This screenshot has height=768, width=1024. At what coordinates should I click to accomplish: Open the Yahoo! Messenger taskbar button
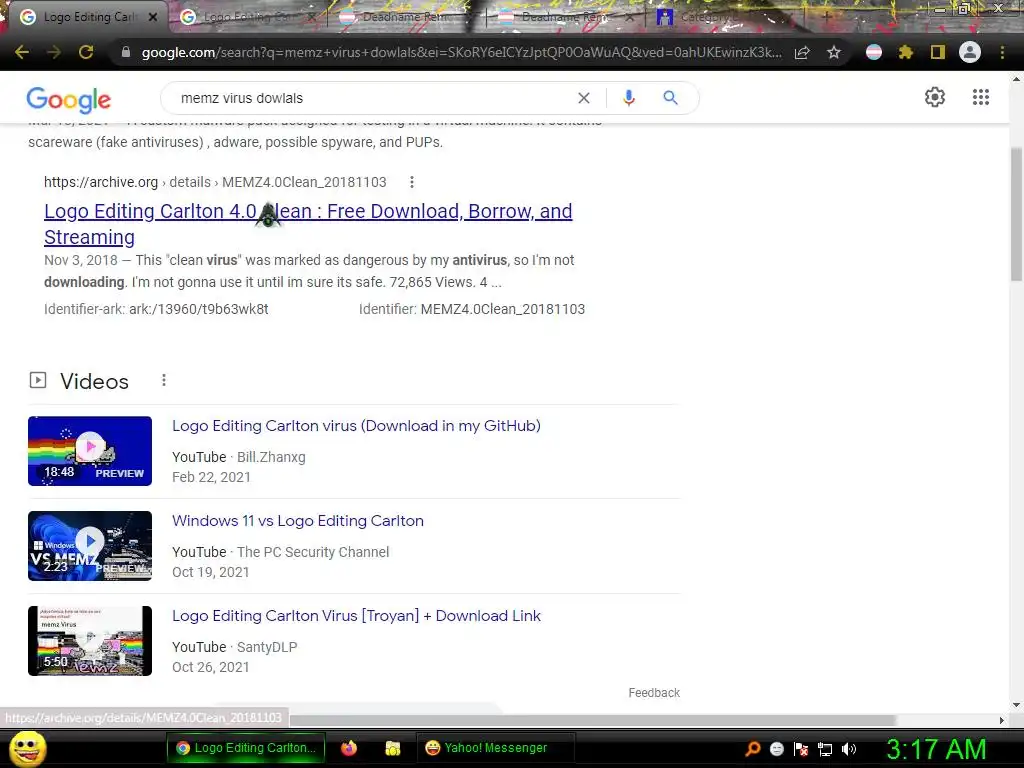click(x=495, y=748)
